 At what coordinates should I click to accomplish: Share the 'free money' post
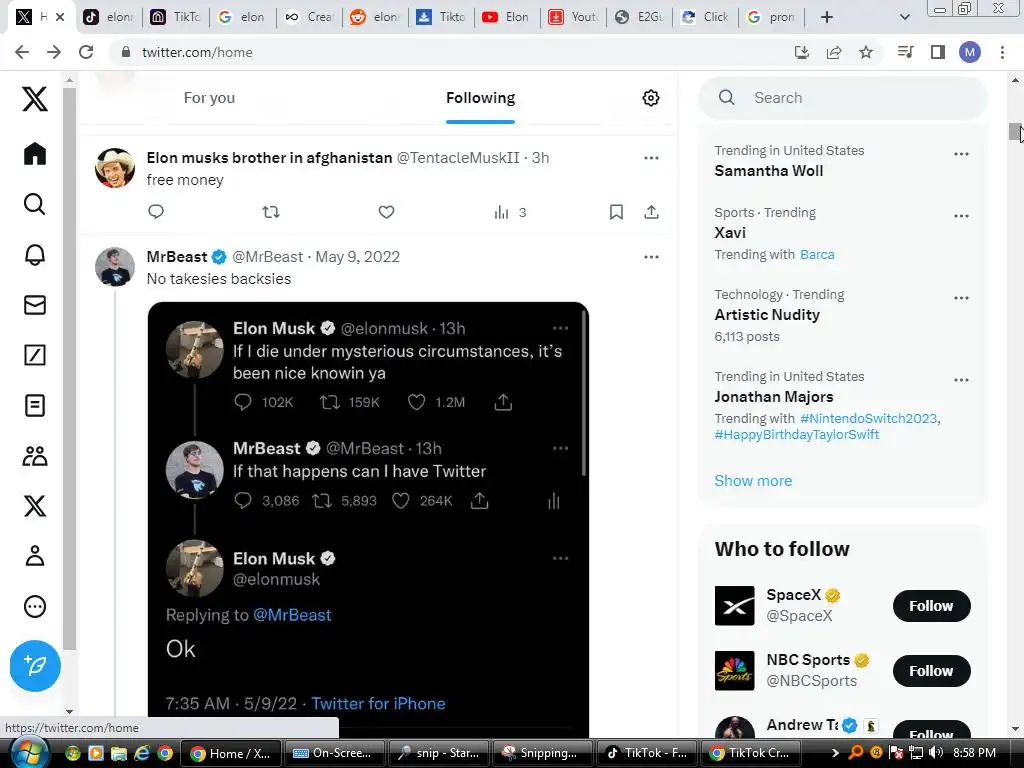tap(651, 212)
